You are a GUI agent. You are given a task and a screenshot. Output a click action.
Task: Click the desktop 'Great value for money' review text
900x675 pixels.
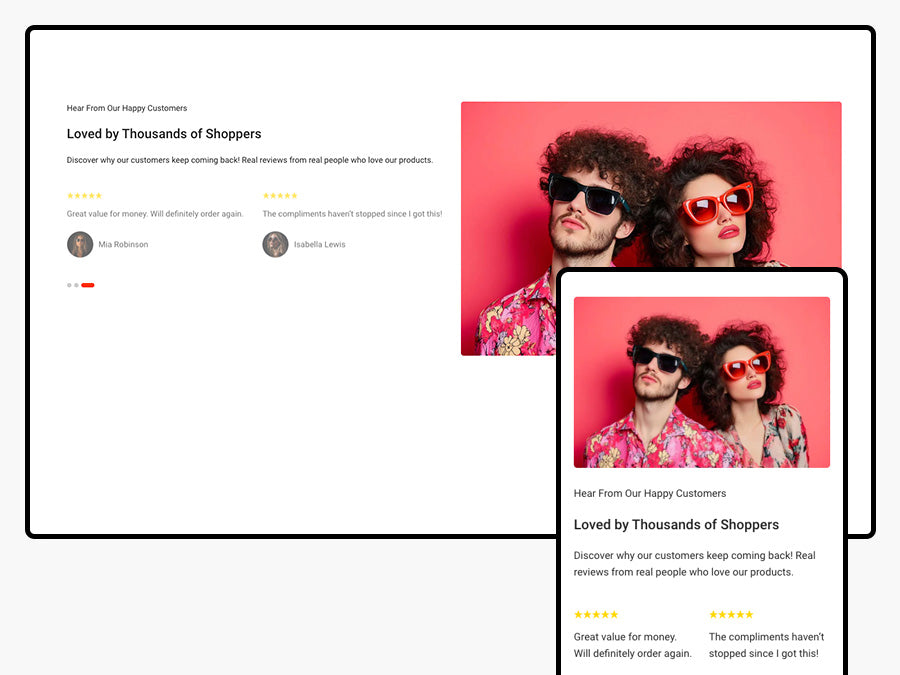[x=155, y=214]
